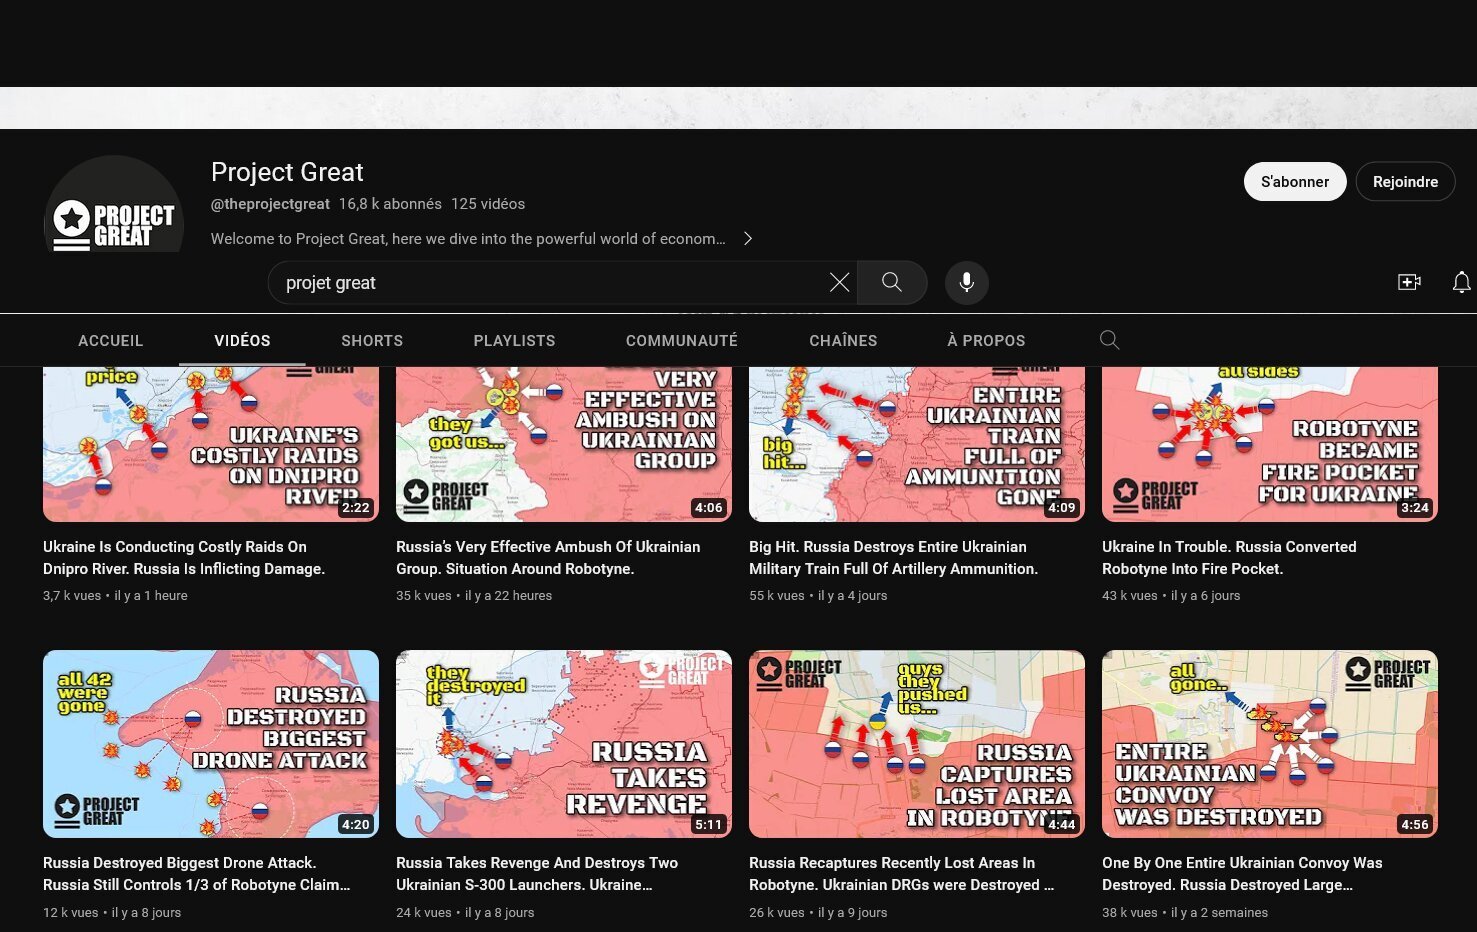Open the create video camera icon
Image resolution: width=1477 pixels, height=932 pixels.
pos(1409,283)
